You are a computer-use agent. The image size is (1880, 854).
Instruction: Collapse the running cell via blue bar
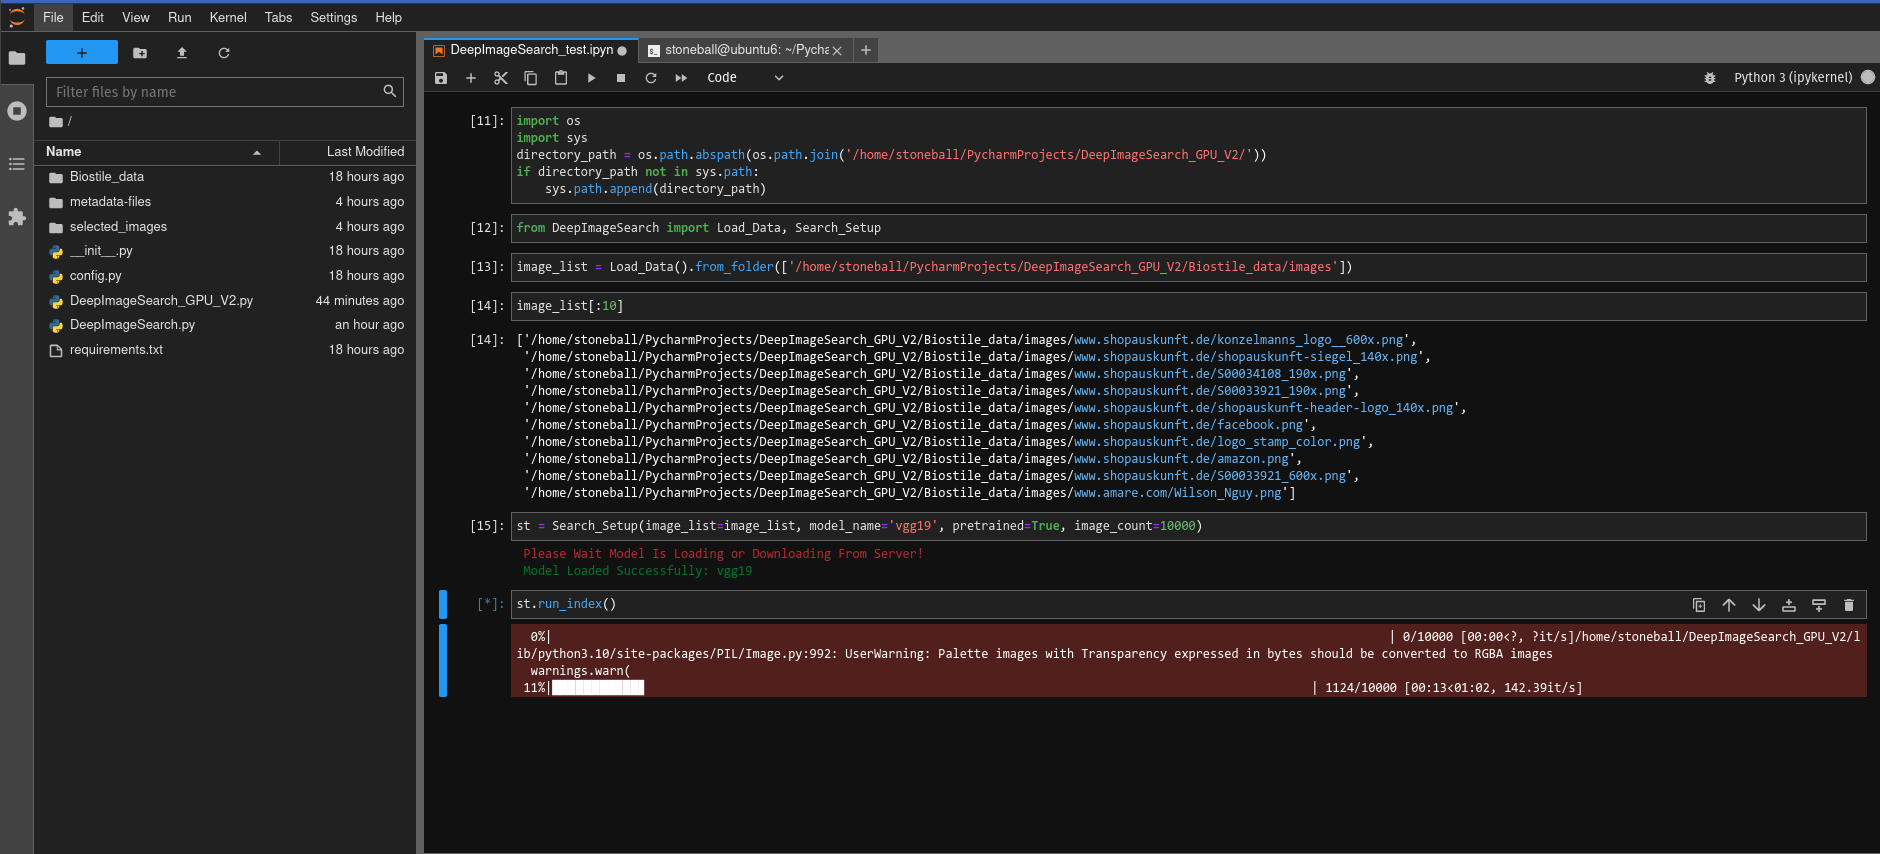click(x=443, y=604)
